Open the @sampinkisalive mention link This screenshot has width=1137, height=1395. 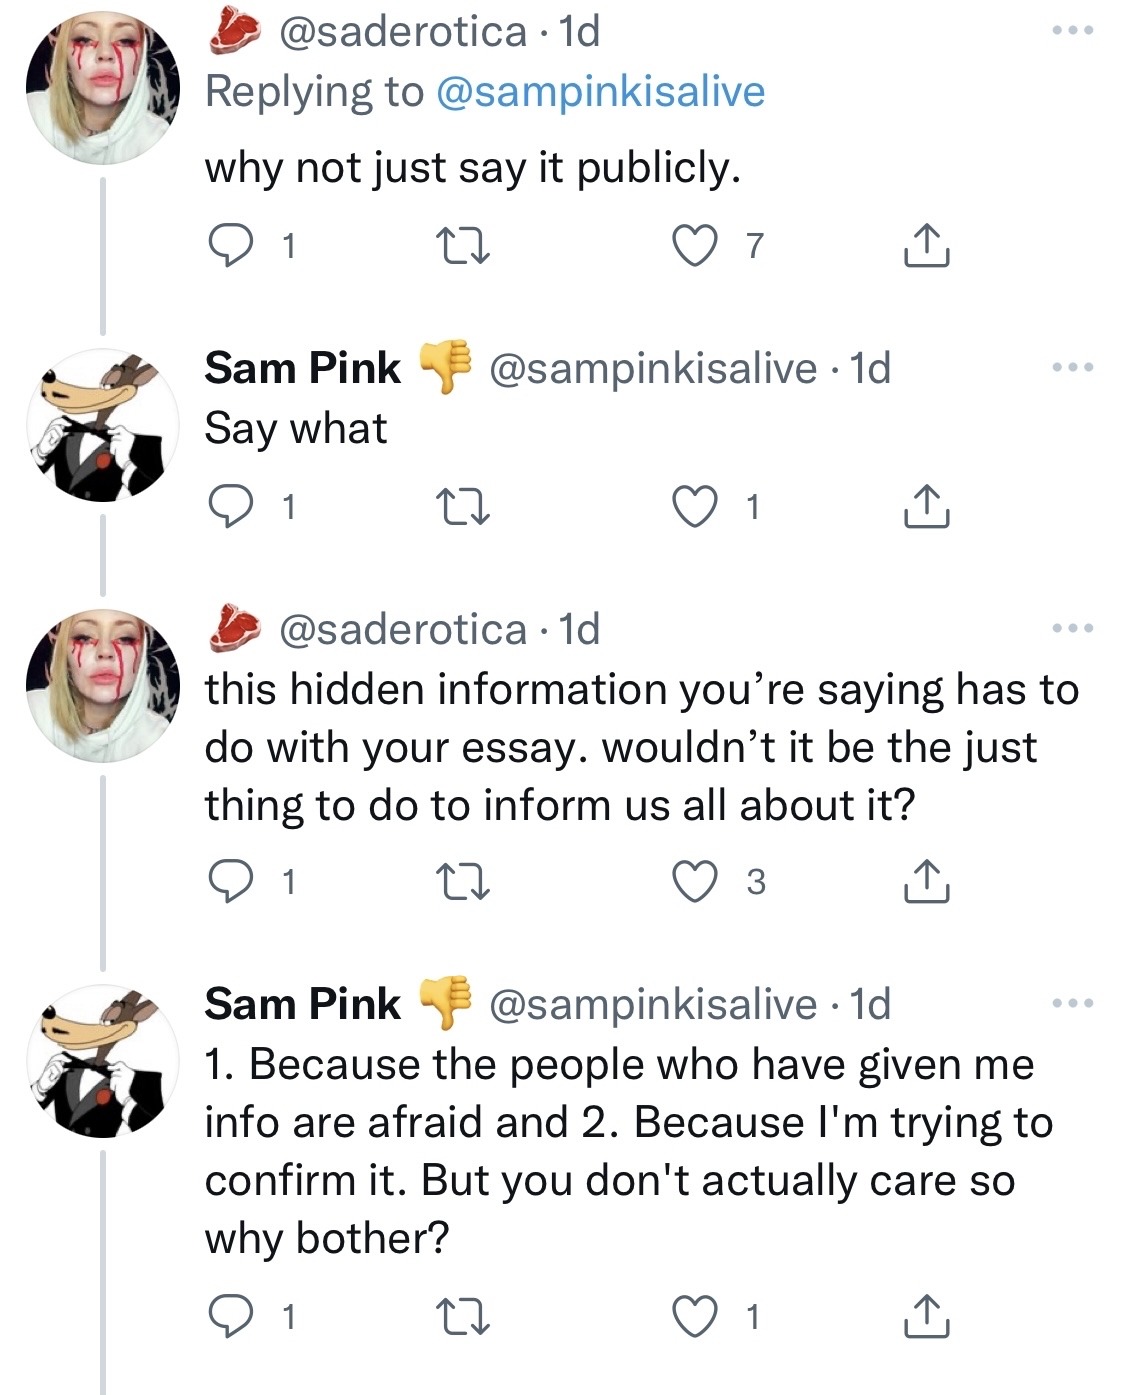601,92
